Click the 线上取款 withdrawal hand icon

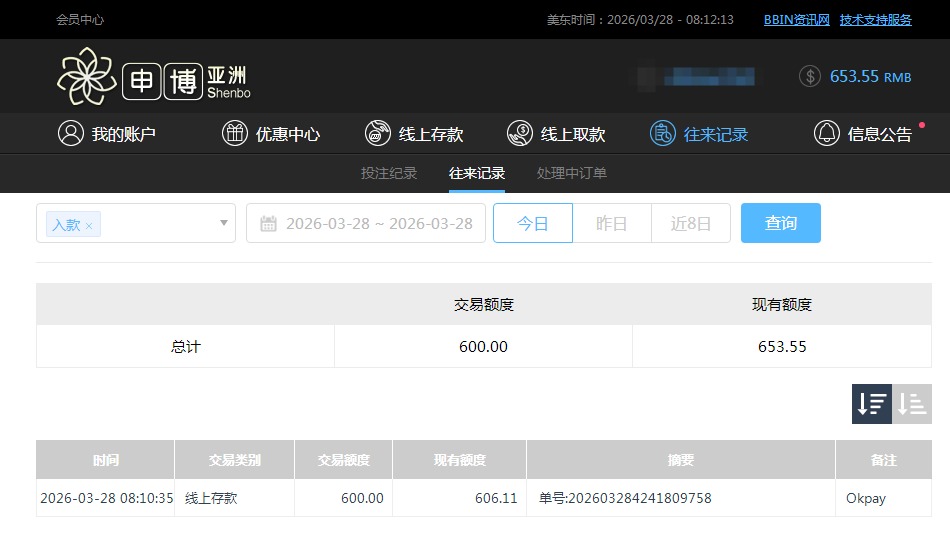click(520, 133)
